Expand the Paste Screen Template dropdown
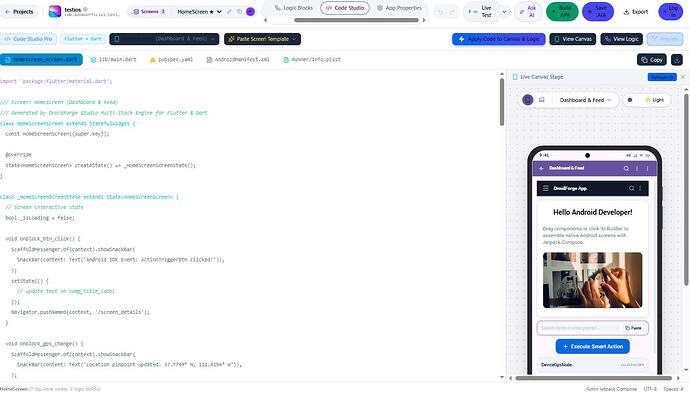Viewport: 690px width, 394px height. tap(262, 39)
